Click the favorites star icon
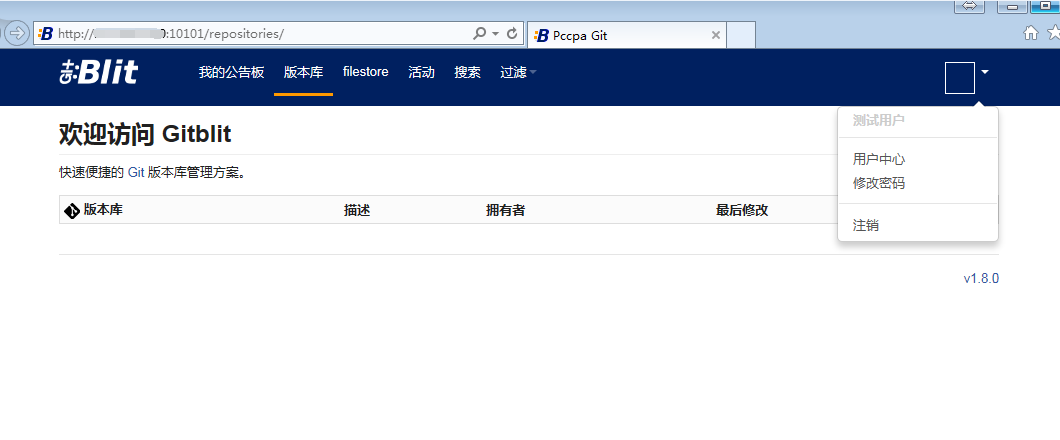Viewport: 1060px width, 440px height. click(1053, 32)
